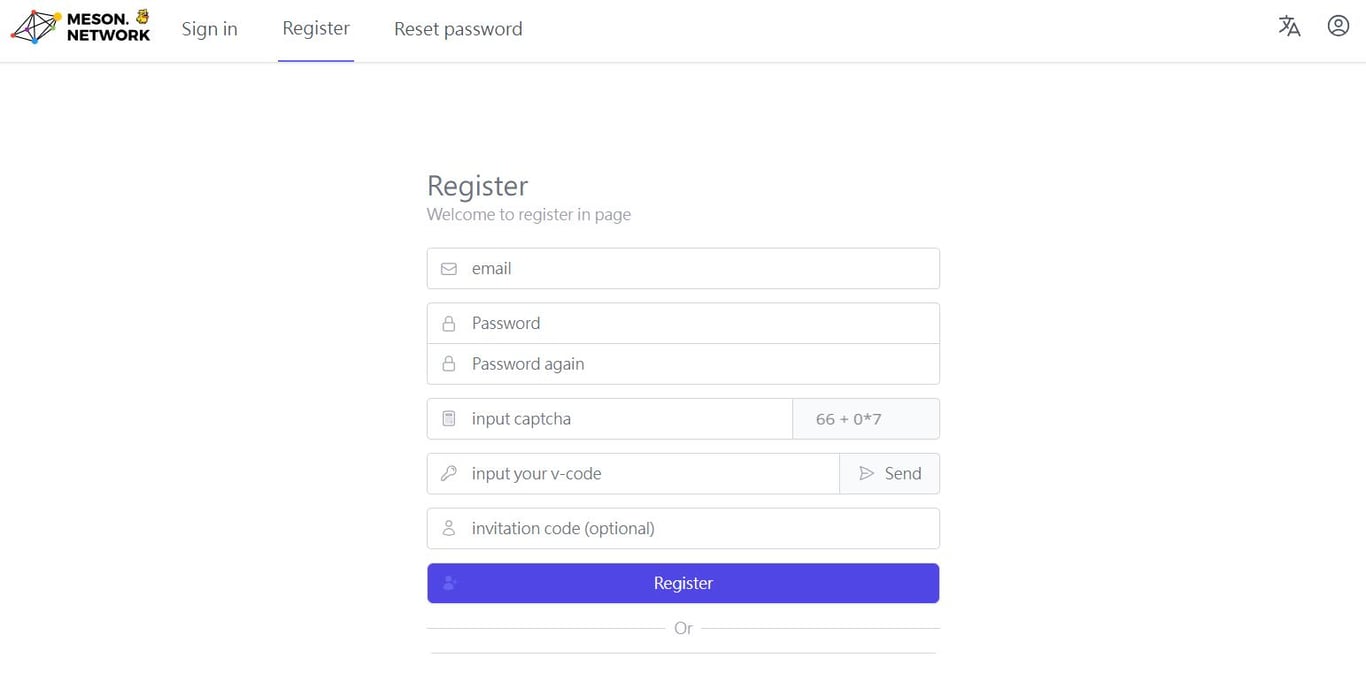
Task: Focus the email input field
Action: point(700,269)
